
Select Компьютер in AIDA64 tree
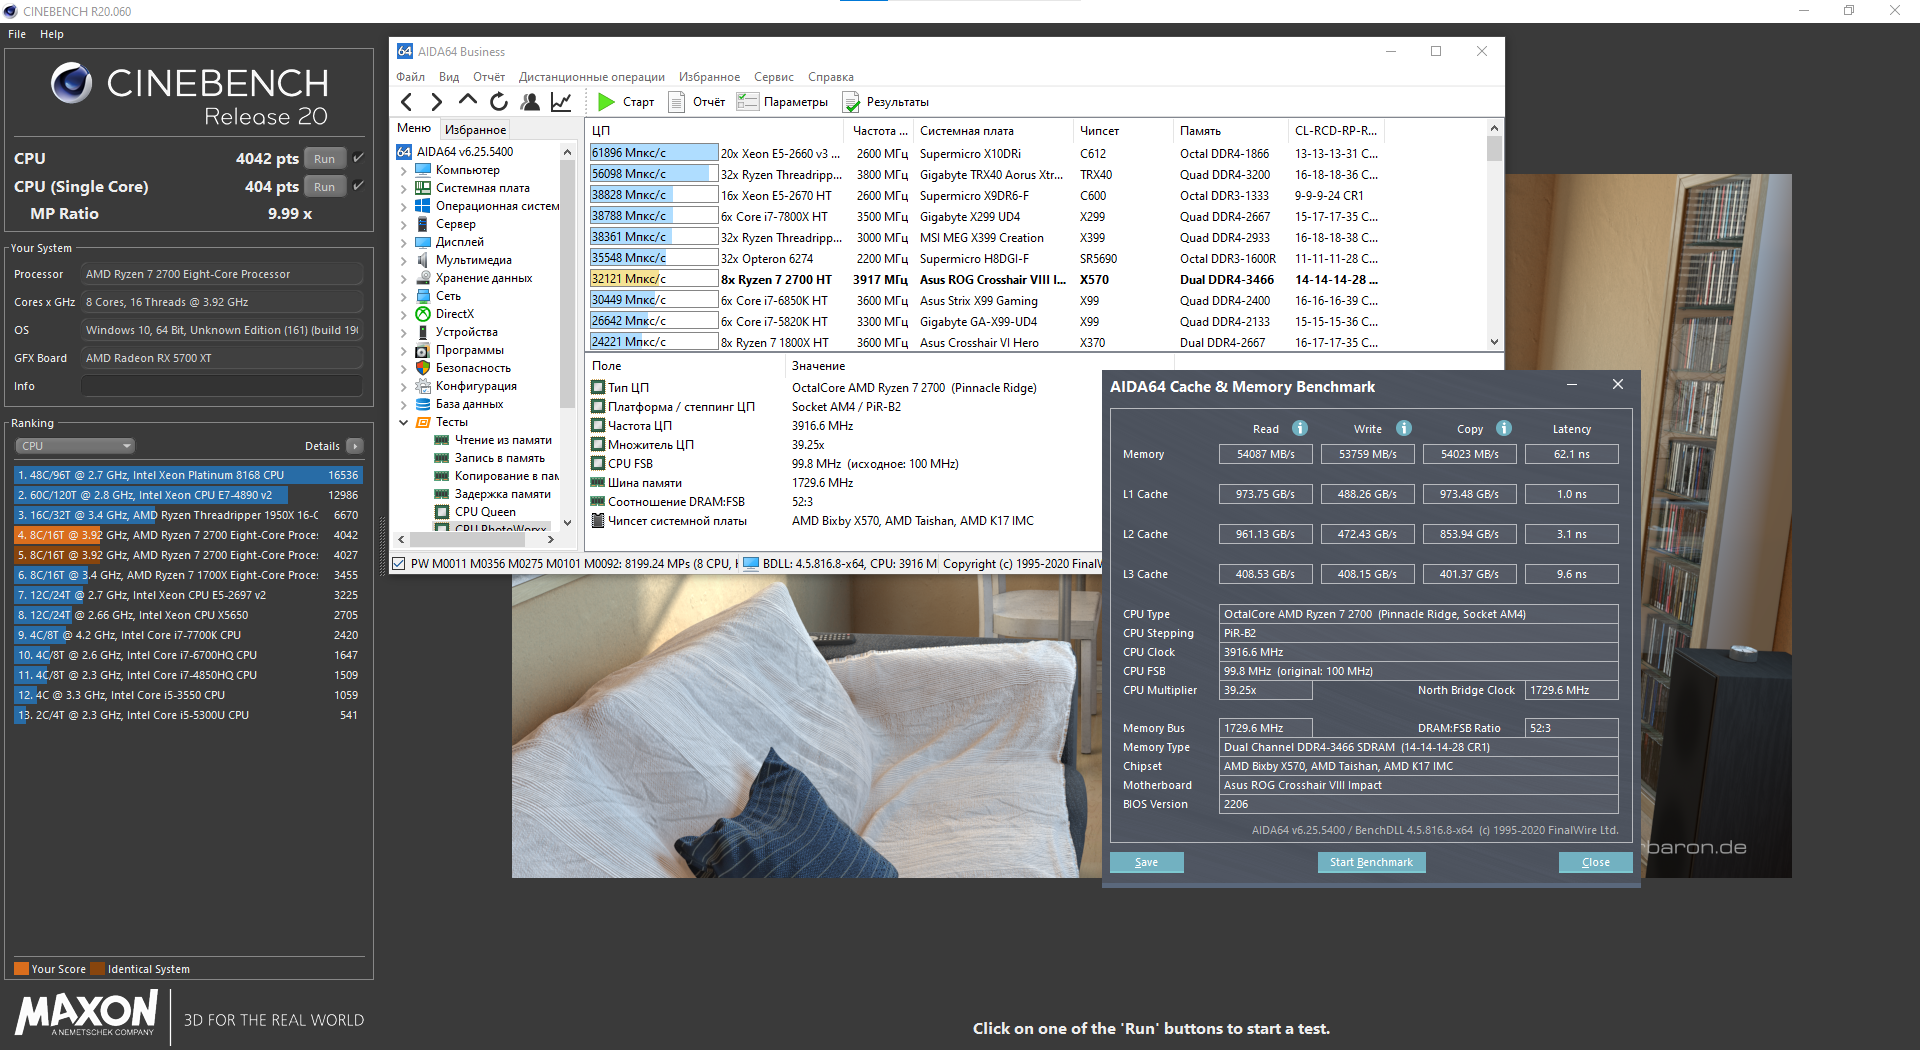(467, 170)
